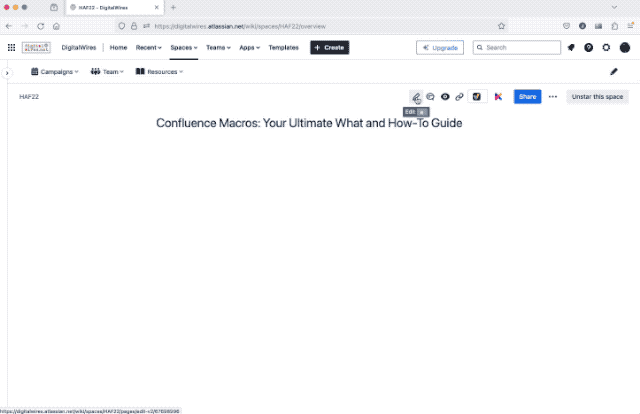The image size is (640, 414).
Task: Open the Teams menu
Action: (218, 48)
